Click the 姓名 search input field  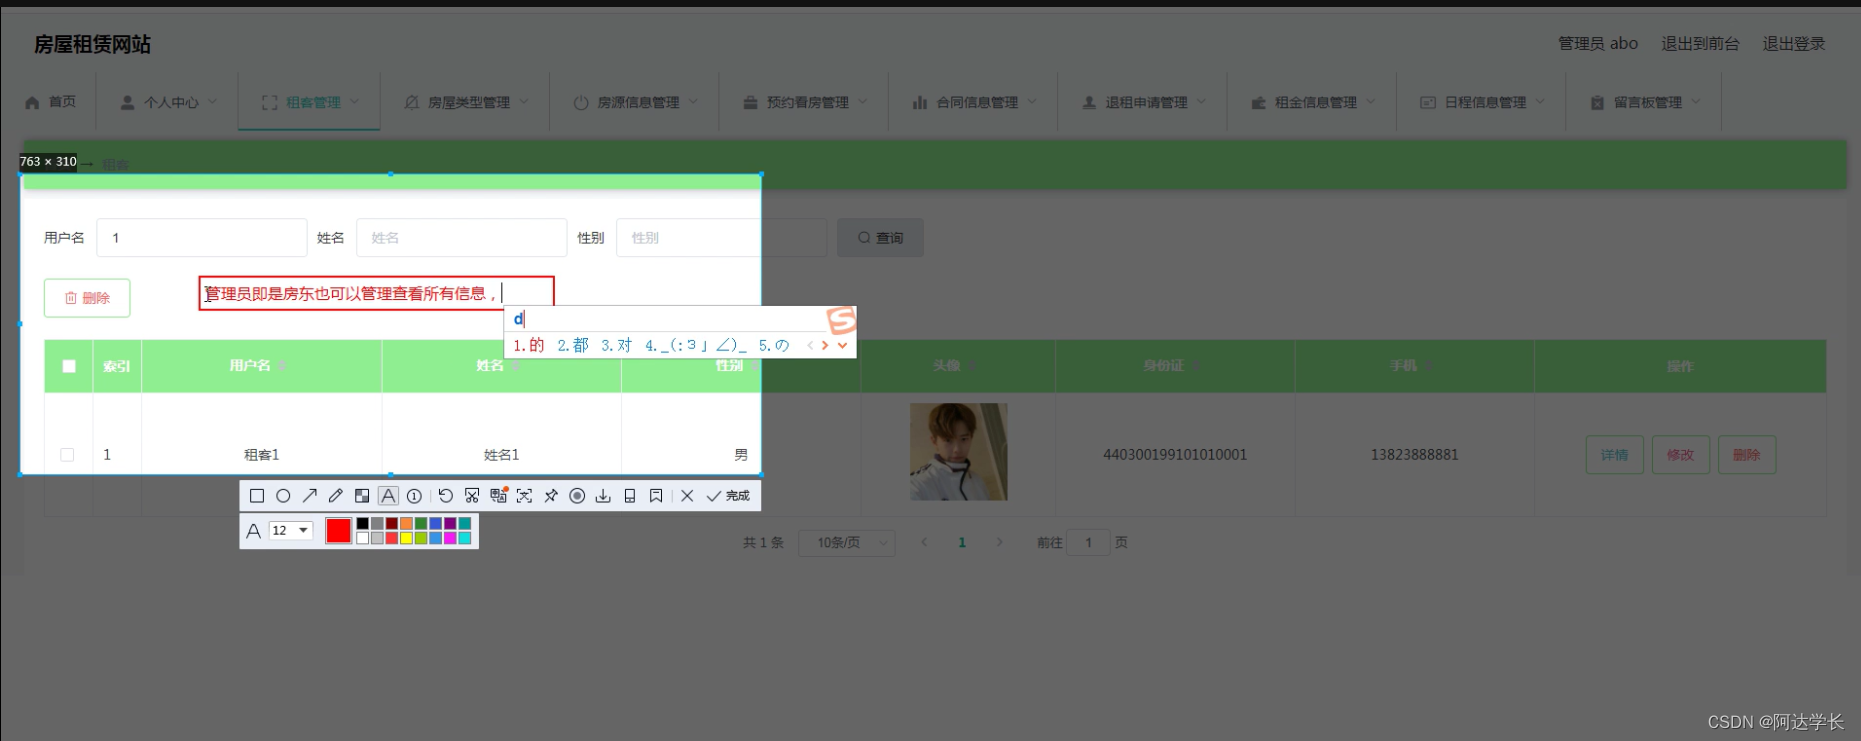coord(462,238)
